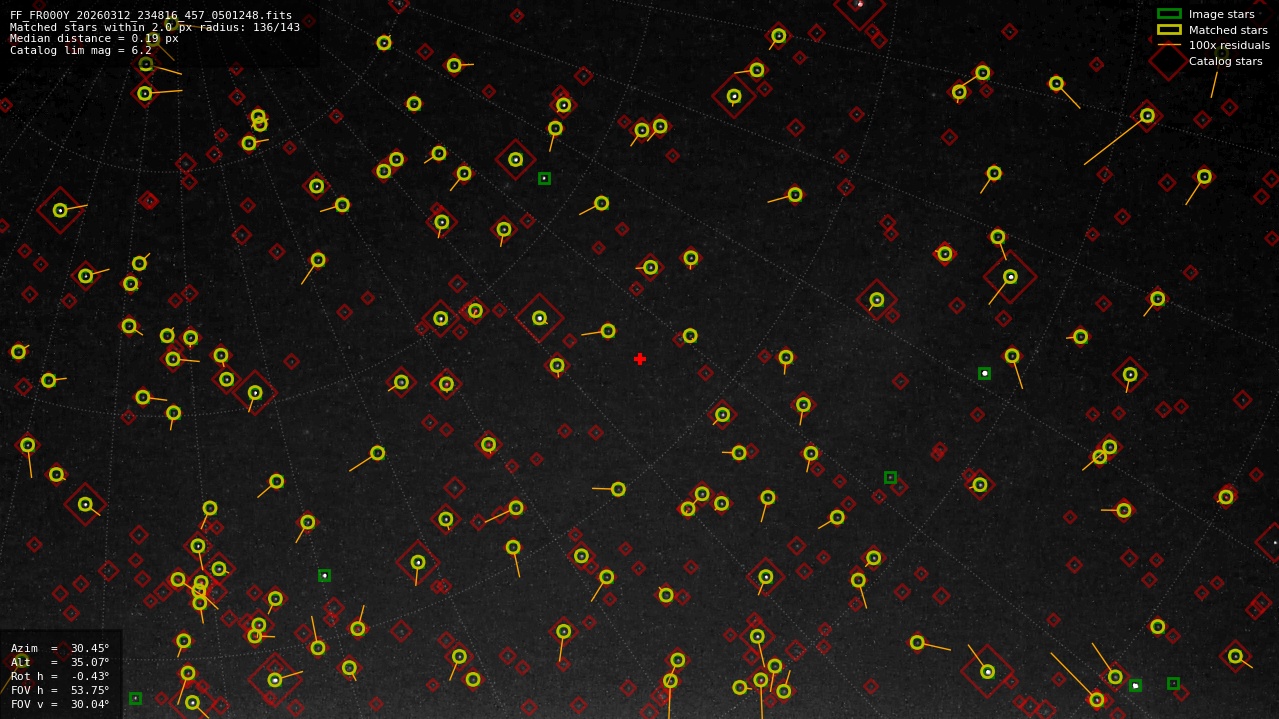The image size is (1279, 719).
Task: Click the Rot h -0.43° readout
Action: [60, 676]
